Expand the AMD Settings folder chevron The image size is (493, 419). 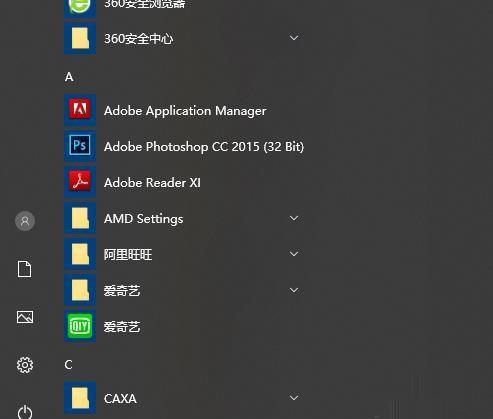(294, 218)
